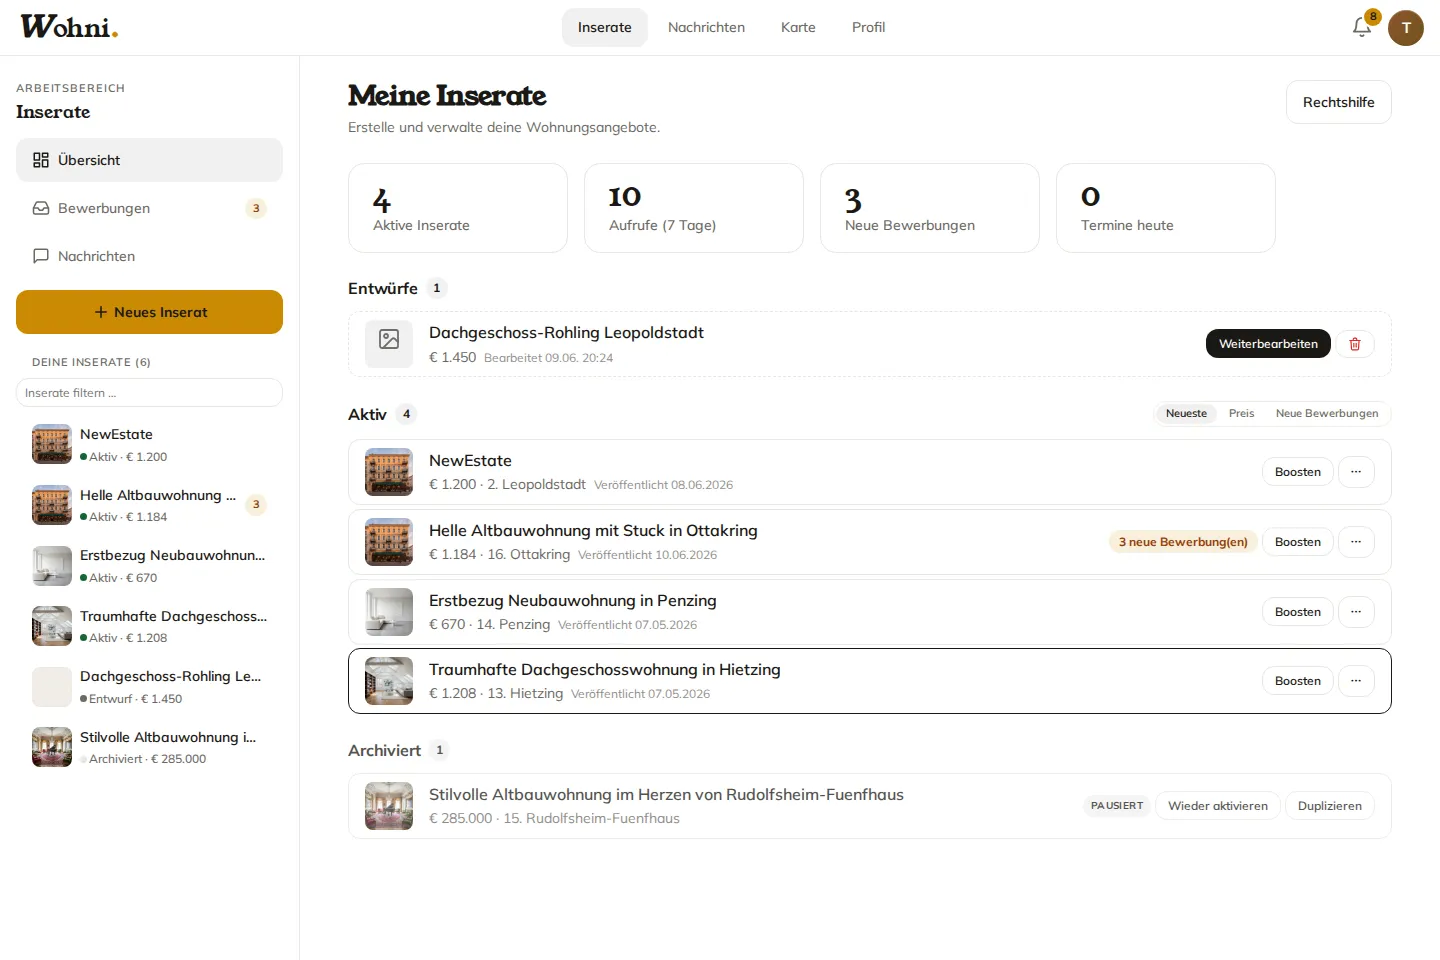The image size is (1440, 960).
Task: Open the Stilvolle Altbauwohnung archived thumbnail
Action: pyautogui.click(x=389, y=806)
